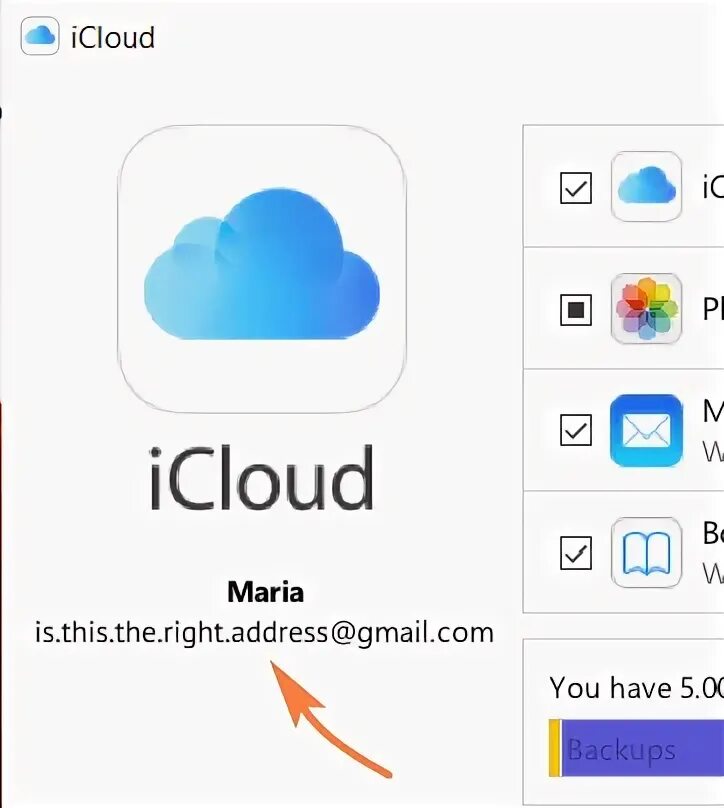Screen dimensions: 724x808
Task: Click the yellow storage bar segment
Action: [554, 748]
